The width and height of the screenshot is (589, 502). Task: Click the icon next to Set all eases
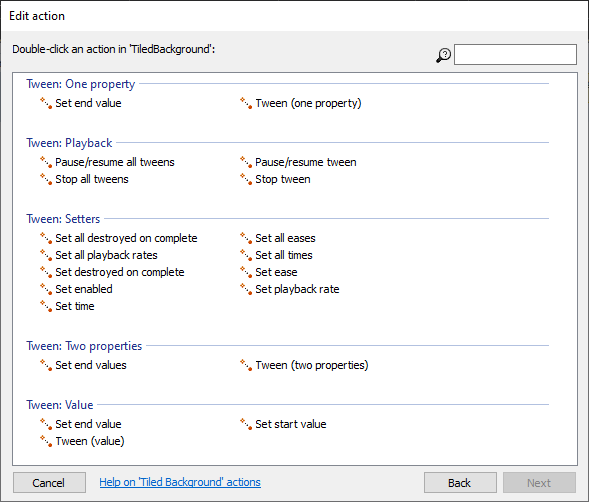coord(246,238)
